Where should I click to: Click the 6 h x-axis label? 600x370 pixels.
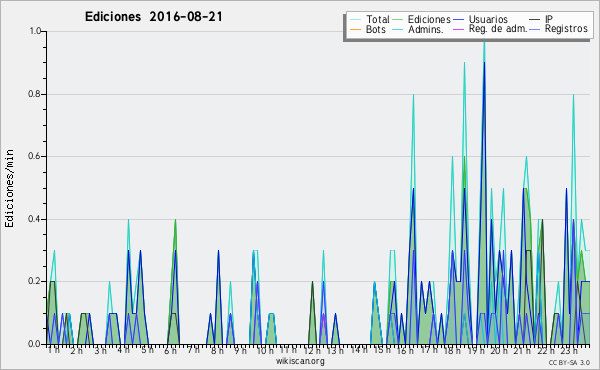coord(171,350)
